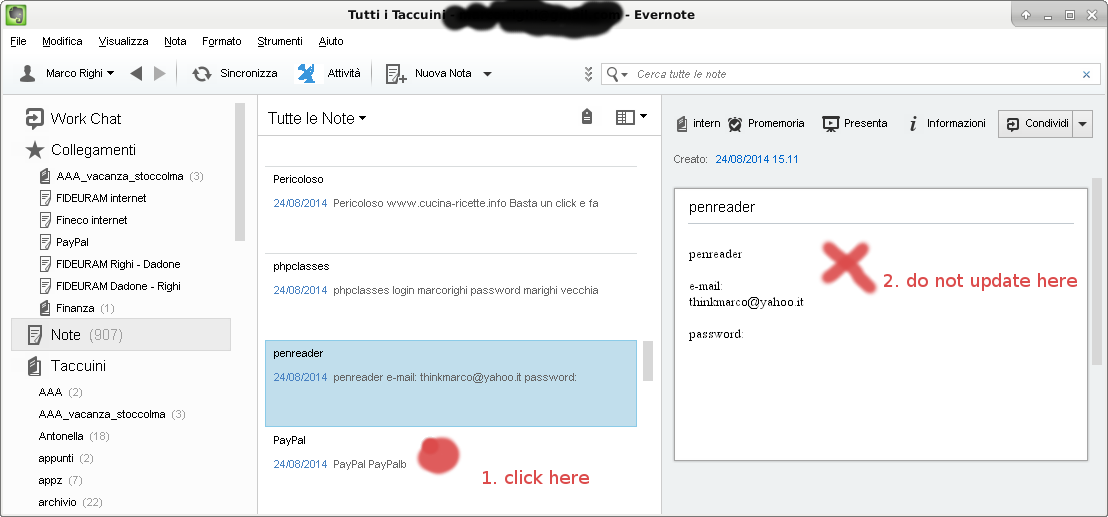Open the Fineco internet shortcut
This screenshot has width=1108, height=517.
point(83,220)
